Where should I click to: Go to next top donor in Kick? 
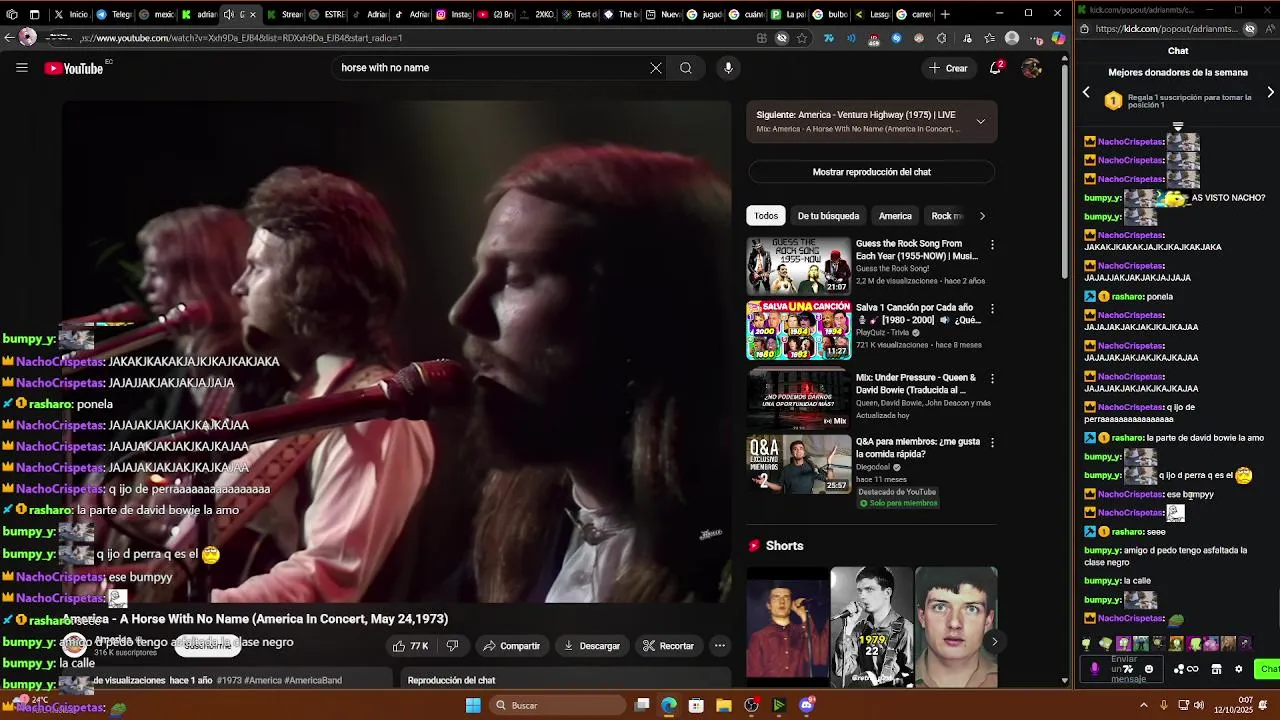[x=1270, y=92]
